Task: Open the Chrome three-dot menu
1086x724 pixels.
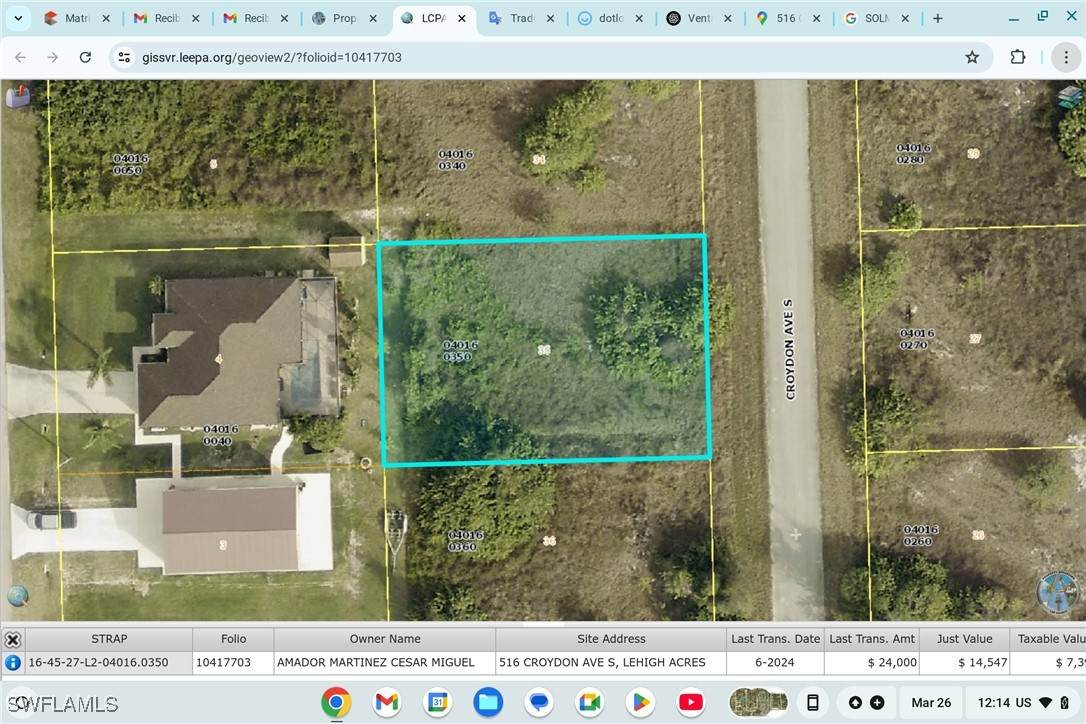Action: [1066, 57]
